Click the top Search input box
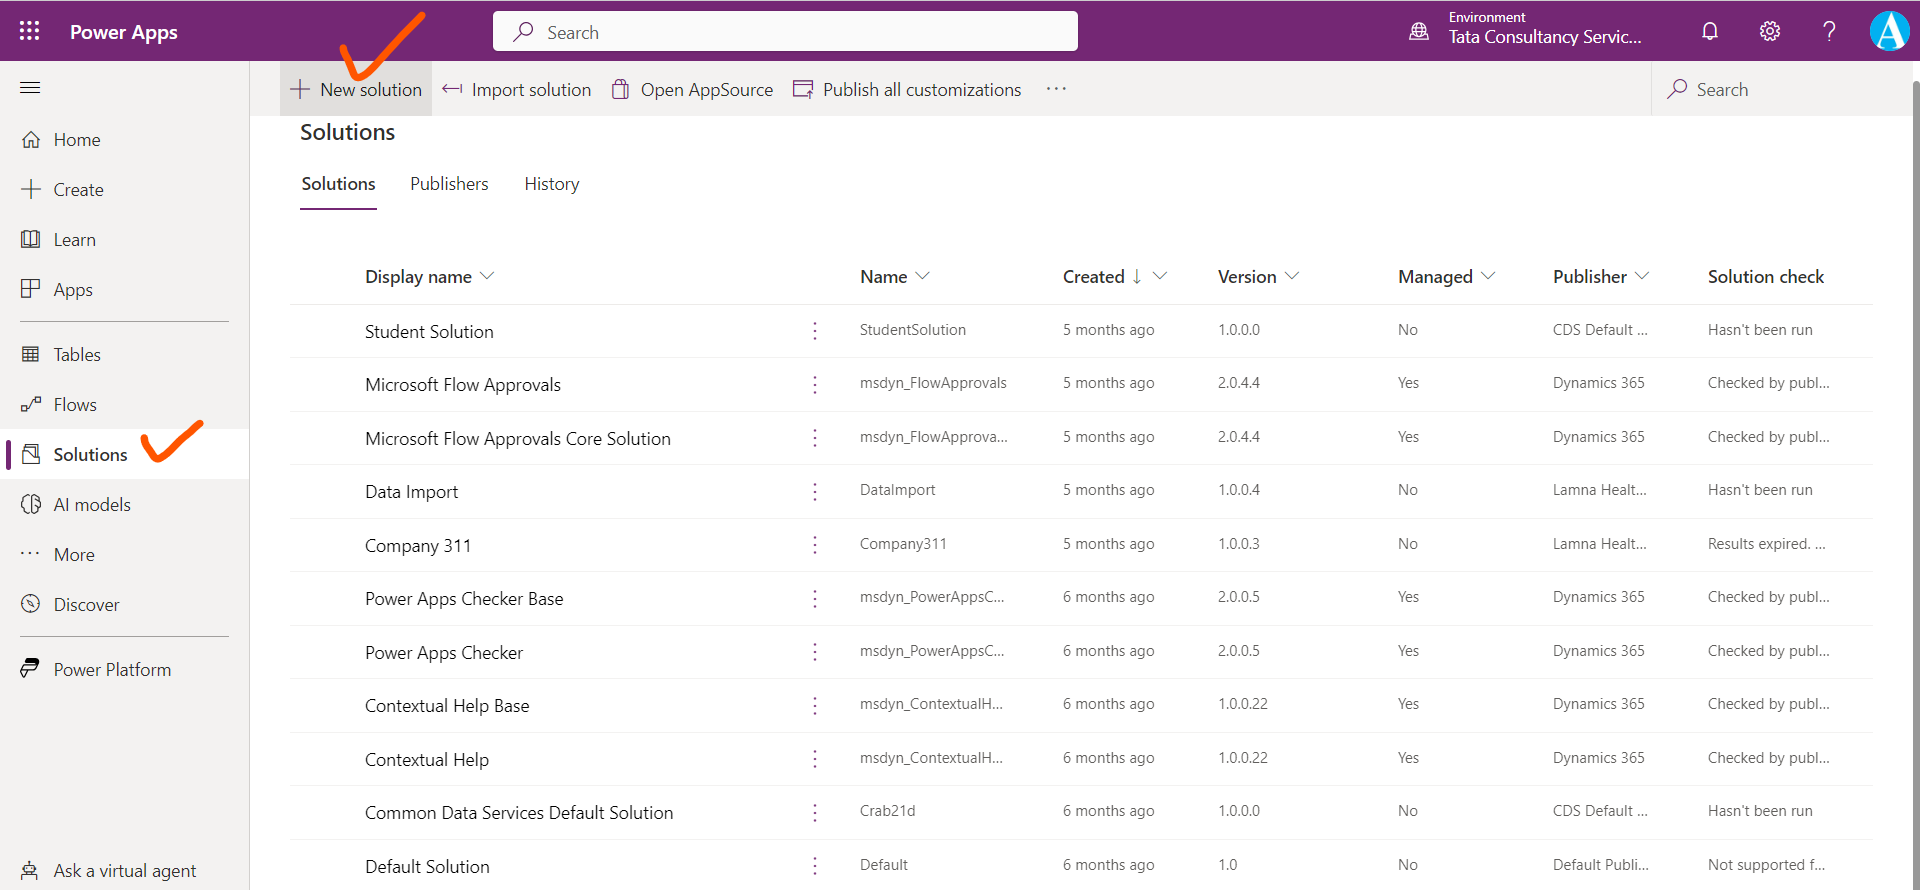1920x890 pixels. coord(785,32)
